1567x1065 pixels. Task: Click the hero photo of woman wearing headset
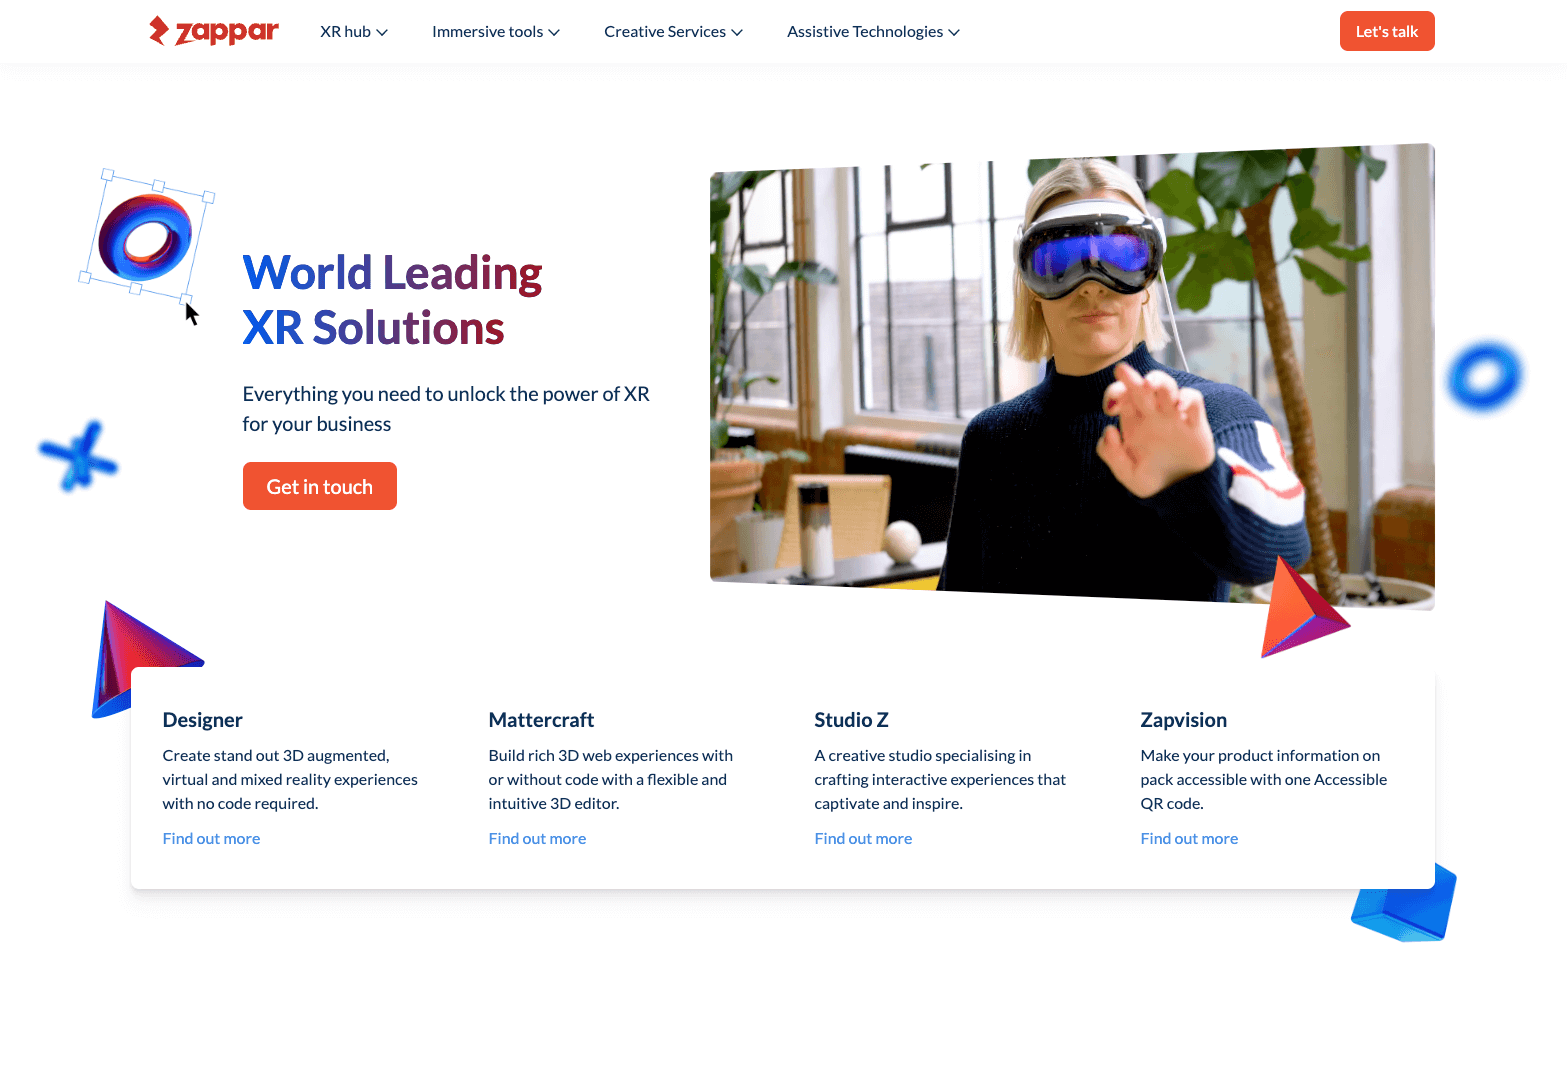pos(1071,375)
